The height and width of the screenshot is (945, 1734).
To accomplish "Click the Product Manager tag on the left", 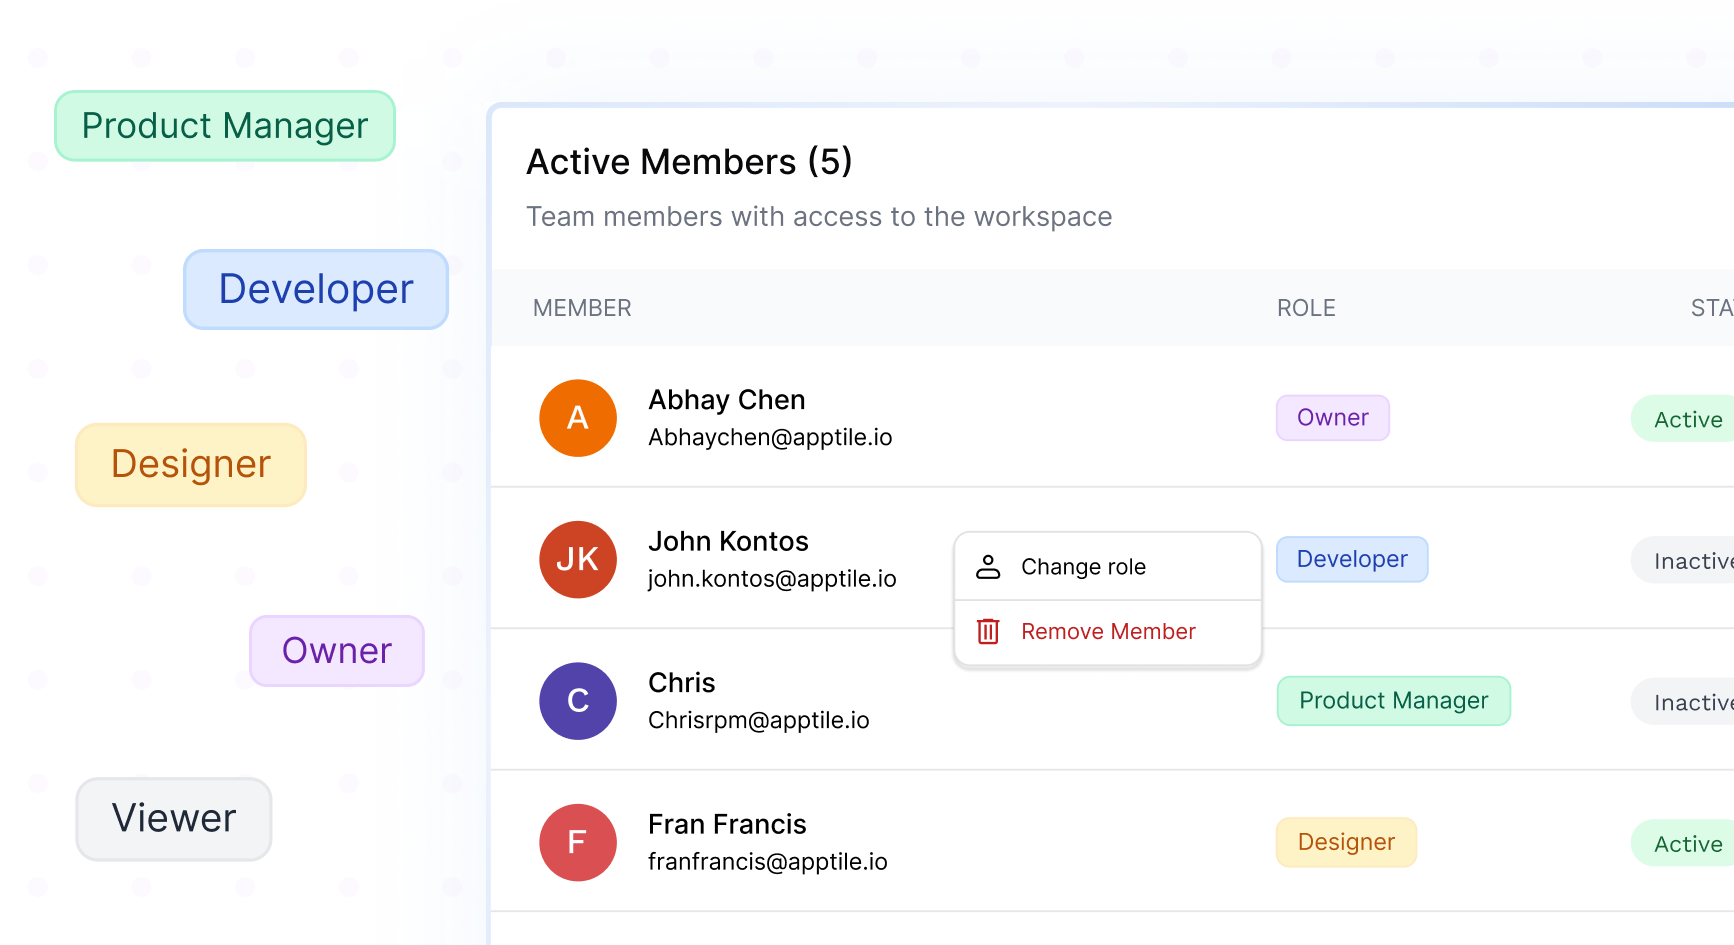I will (225, 126).
